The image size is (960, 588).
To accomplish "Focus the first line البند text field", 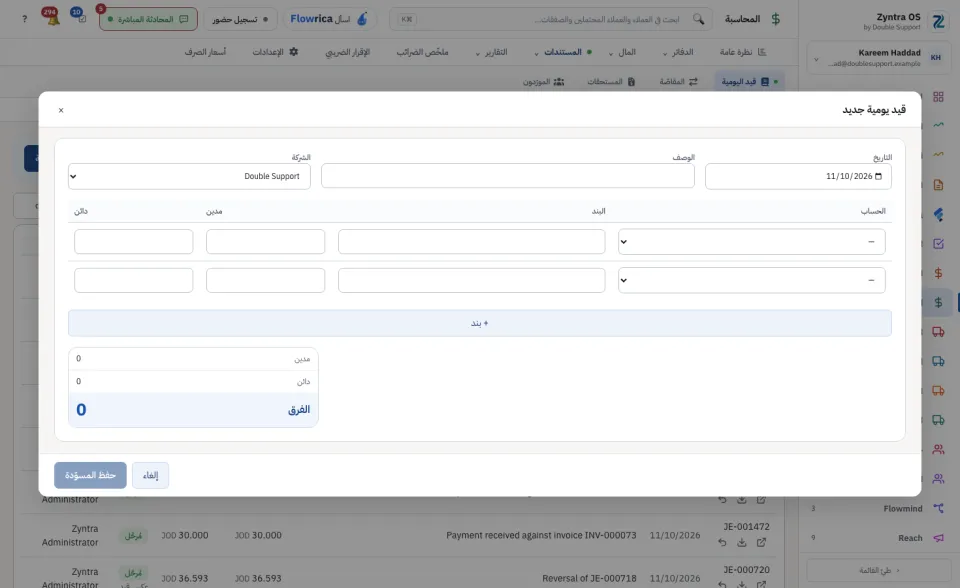I will (x=471, y=242).
